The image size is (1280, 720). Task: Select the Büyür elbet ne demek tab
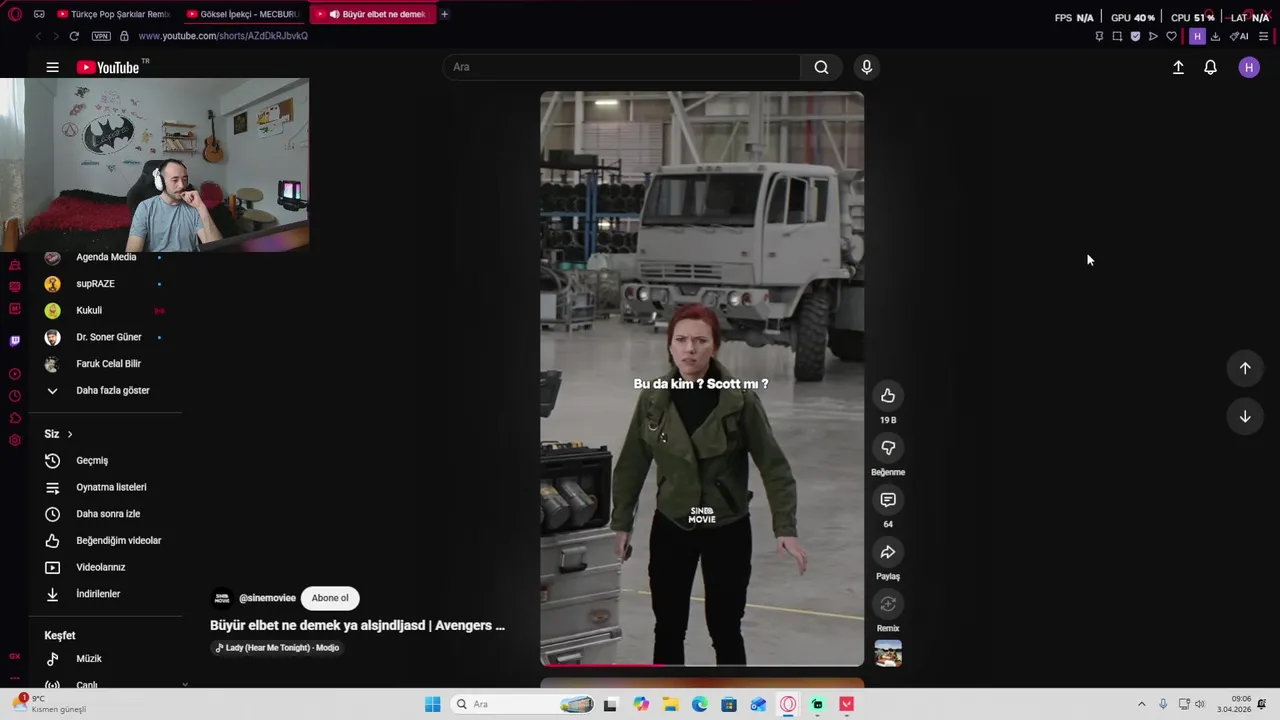pyautogui.click(x=374, y=14)
